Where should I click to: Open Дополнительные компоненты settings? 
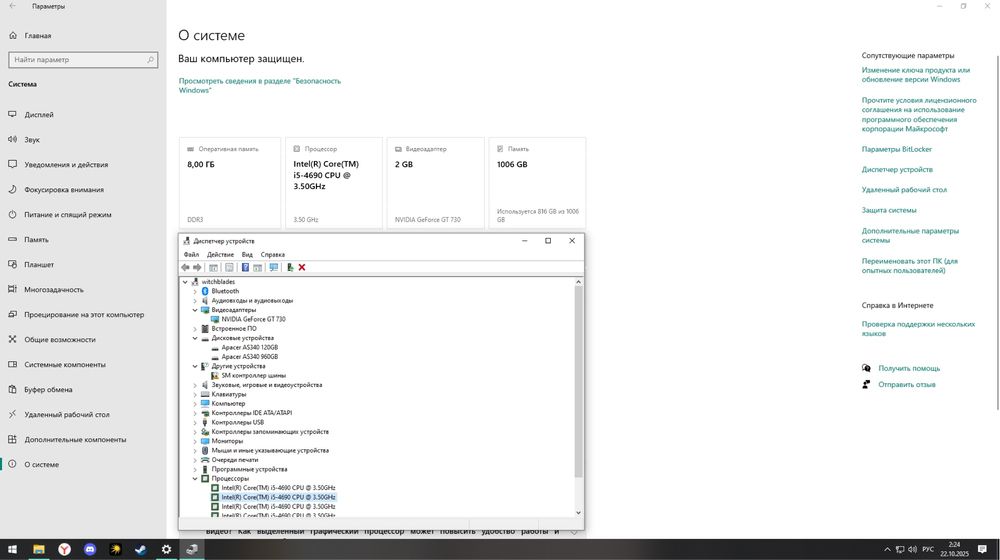(x=75, y=439)
